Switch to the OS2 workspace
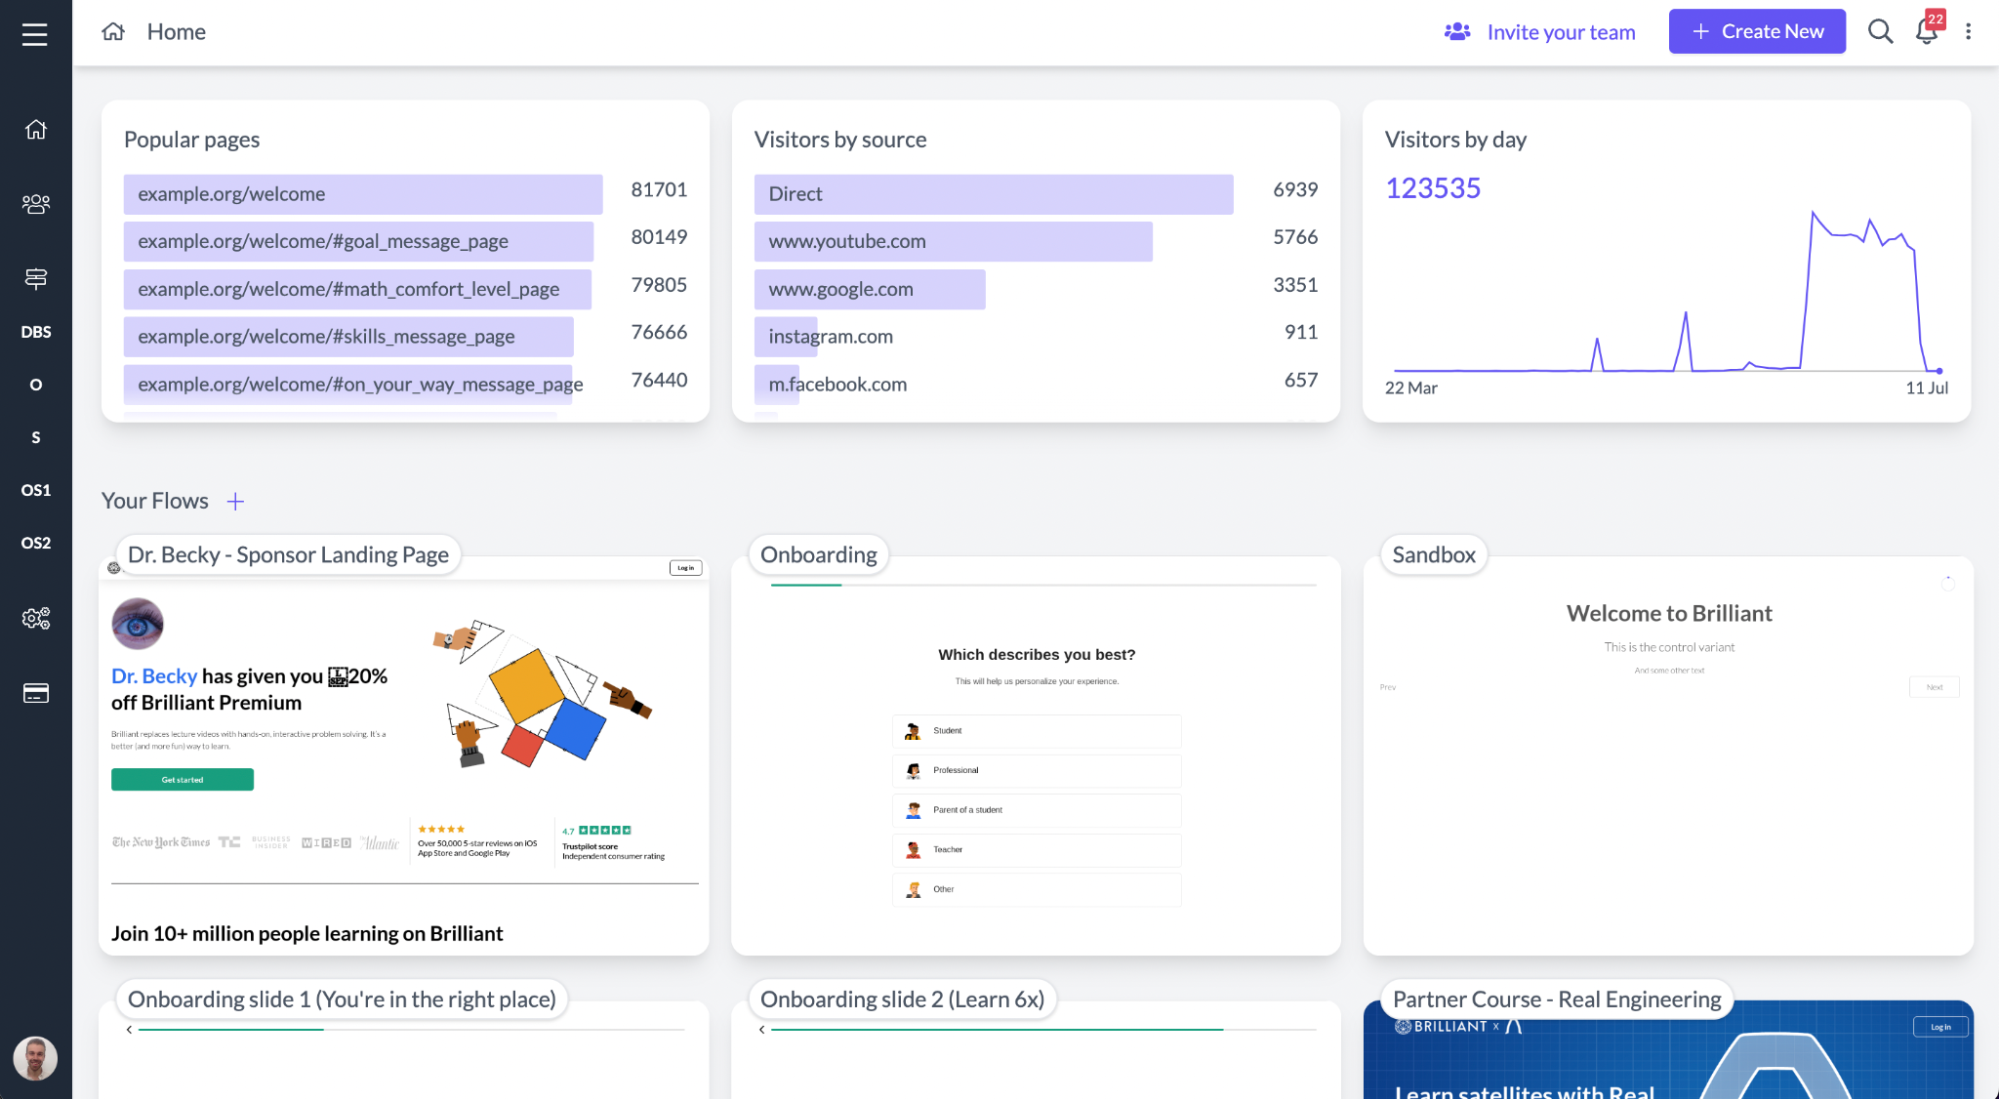 [x=36, y=543]
